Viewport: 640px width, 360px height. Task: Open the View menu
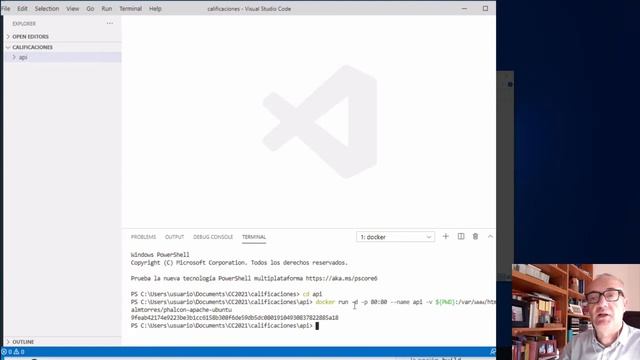[x=73, y=9]
